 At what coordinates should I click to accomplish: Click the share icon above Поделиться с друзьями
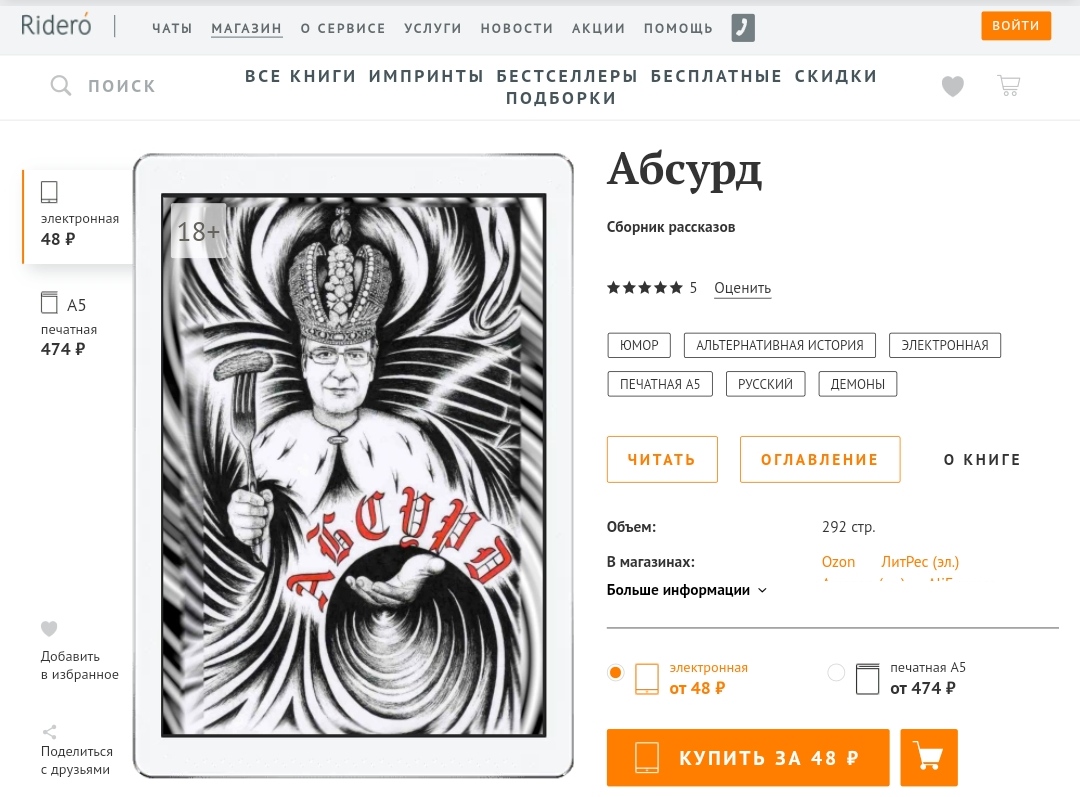point(49,732)
